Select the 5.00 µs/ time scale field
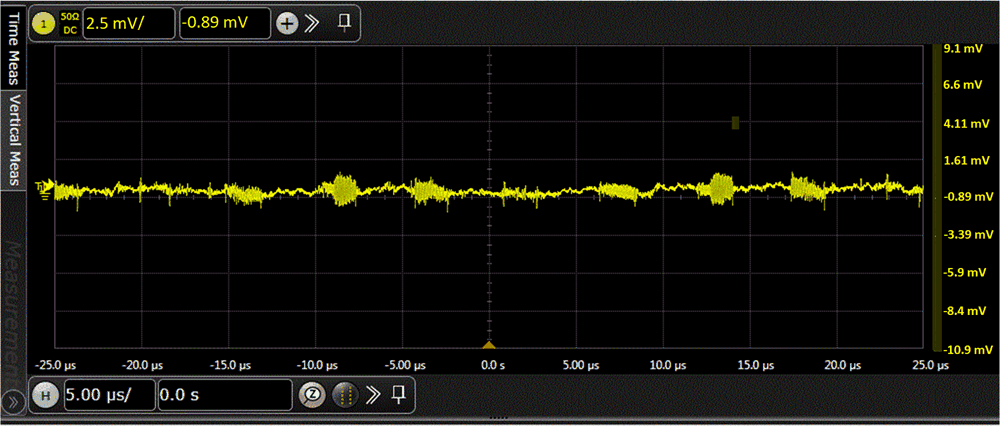This screenshot has height=426, width=1000. coord(109,394)
